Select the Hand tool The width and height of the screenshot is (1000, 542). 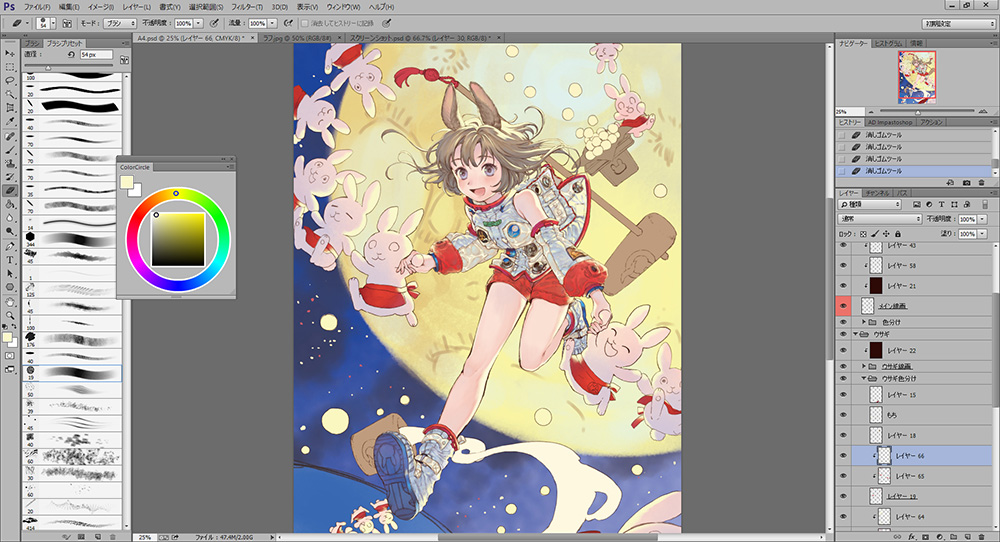tap(10, 302)
